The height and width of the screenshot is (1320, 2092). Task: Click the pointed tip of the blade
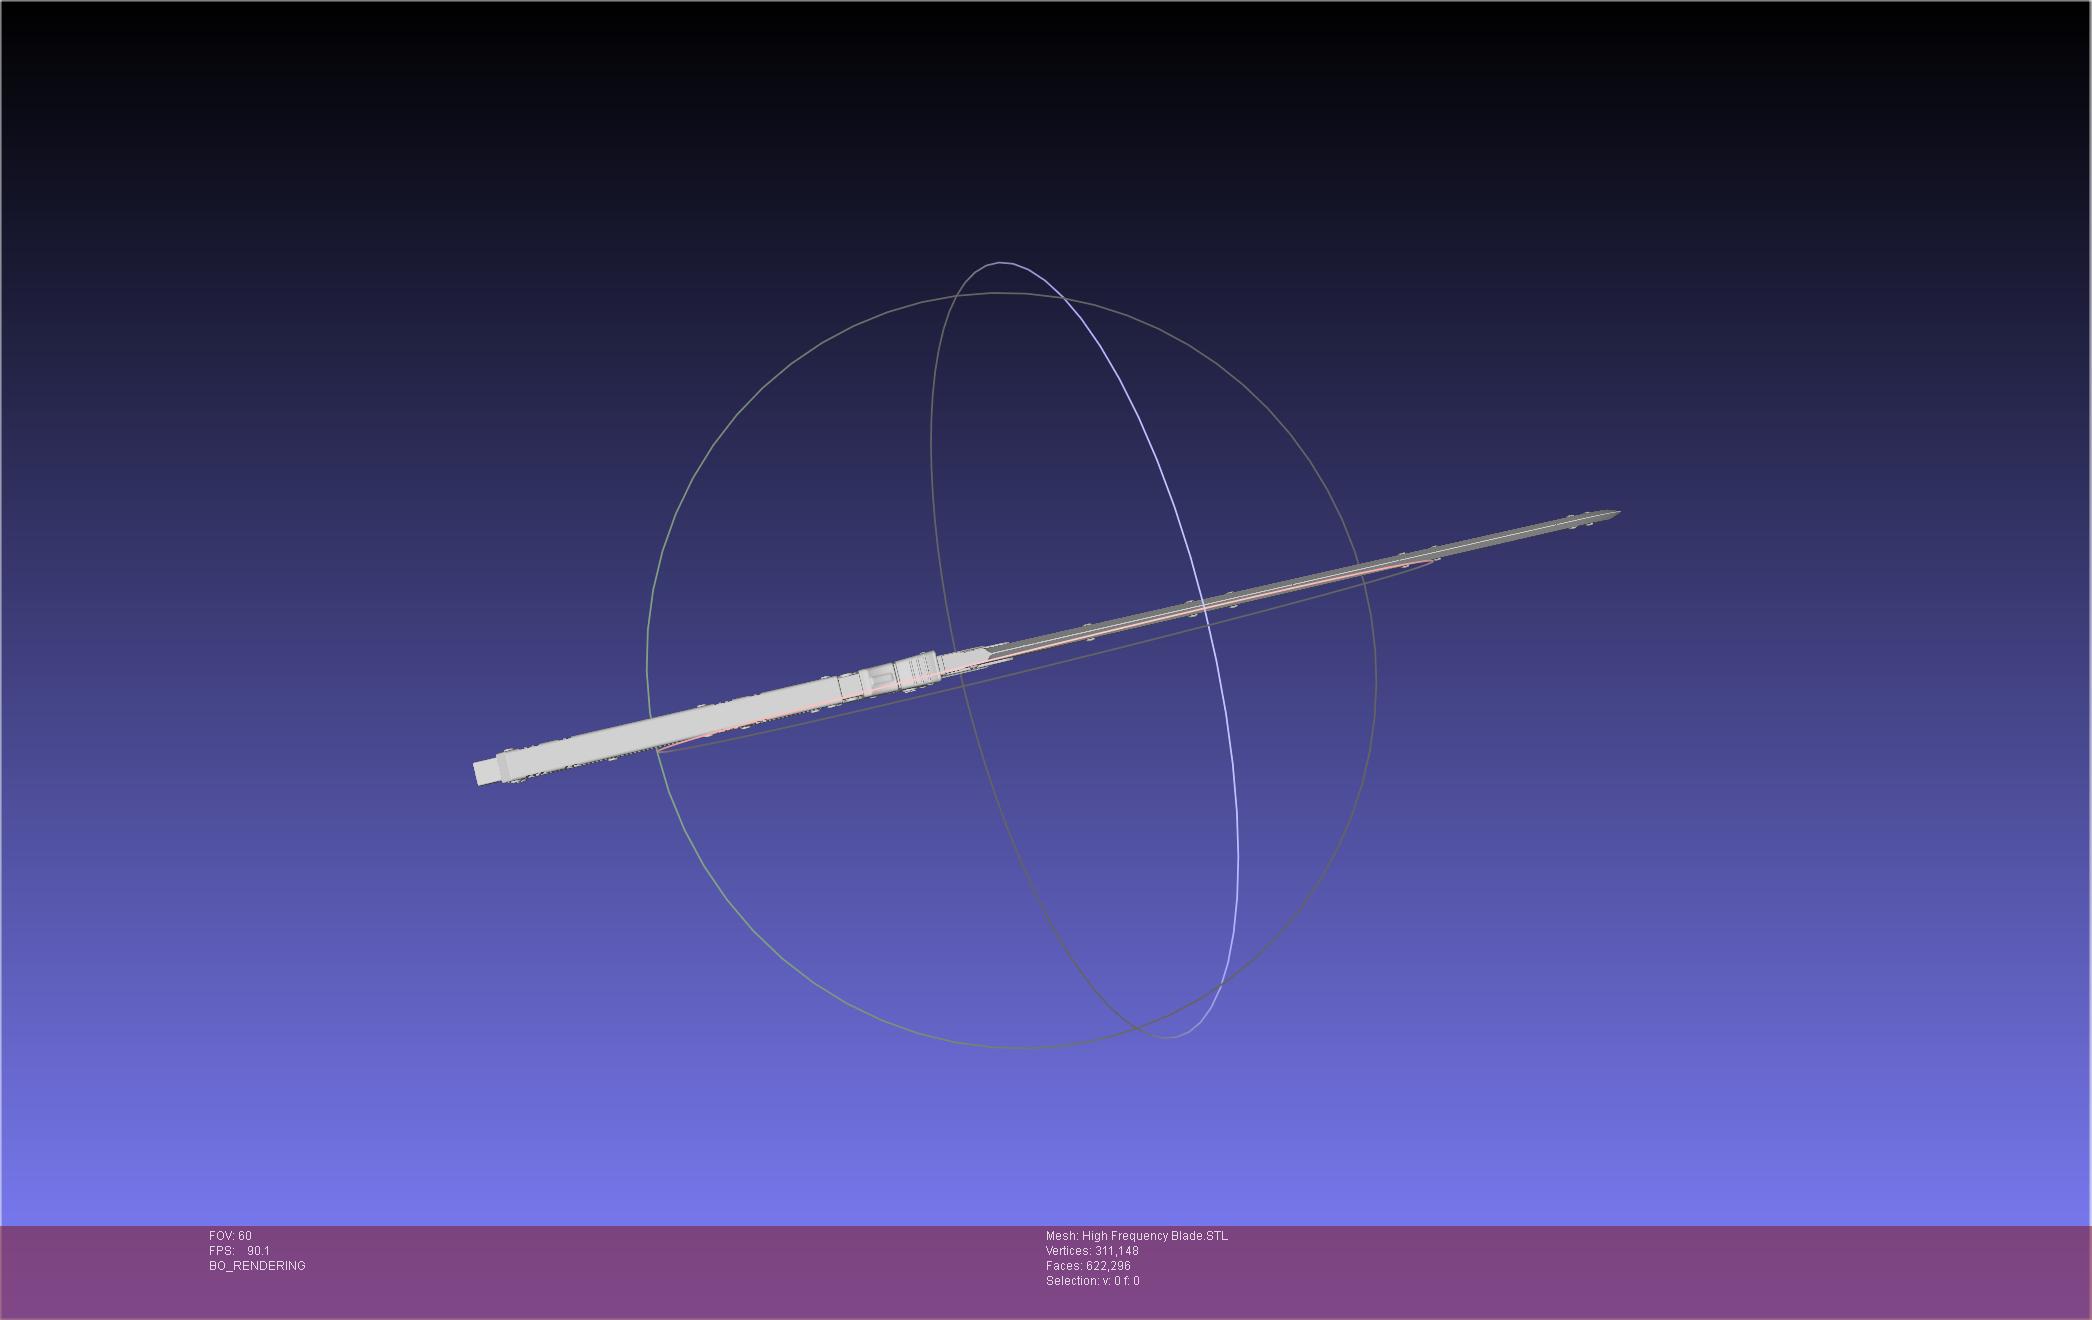tap(1609, 515)
